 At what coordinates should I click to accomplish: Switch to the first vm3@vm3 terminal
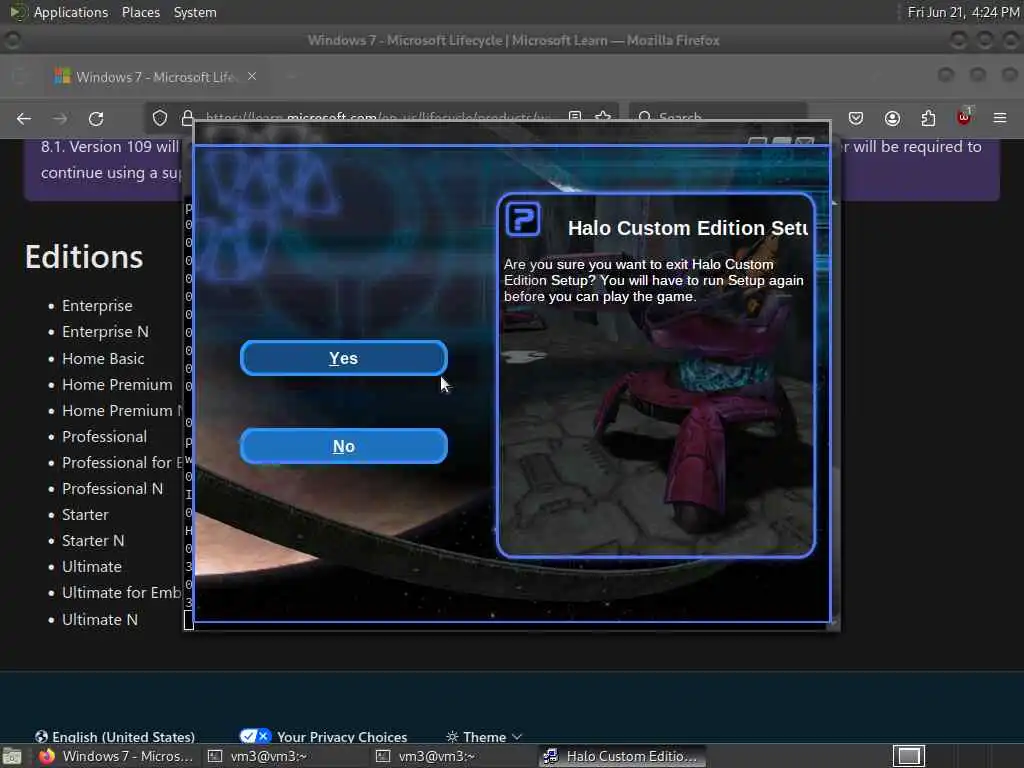pyautogui.click(x=282, y=756)
